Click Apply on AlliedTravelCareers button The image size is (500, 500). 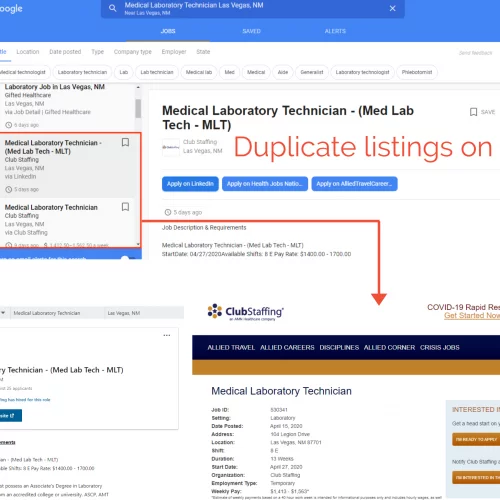[354, 184]
